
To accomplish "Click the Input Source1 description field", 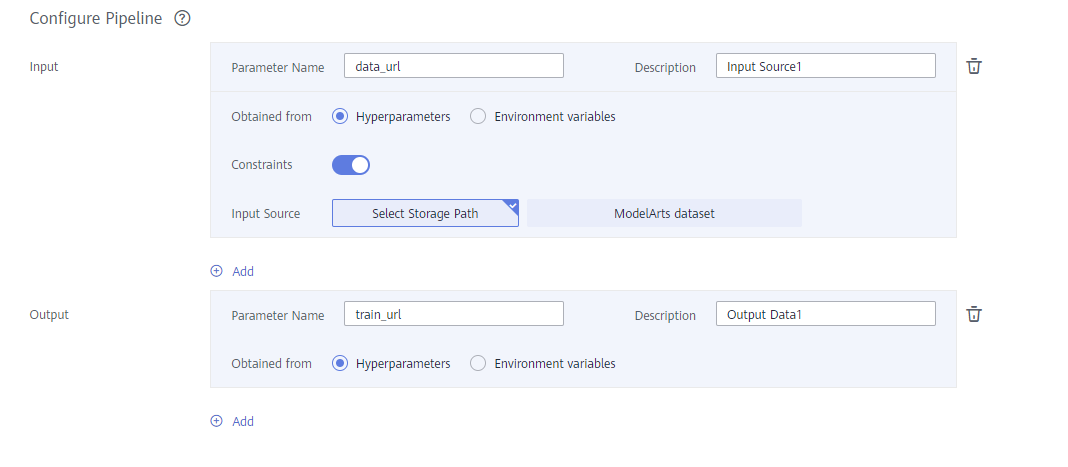I will [825, 66].
